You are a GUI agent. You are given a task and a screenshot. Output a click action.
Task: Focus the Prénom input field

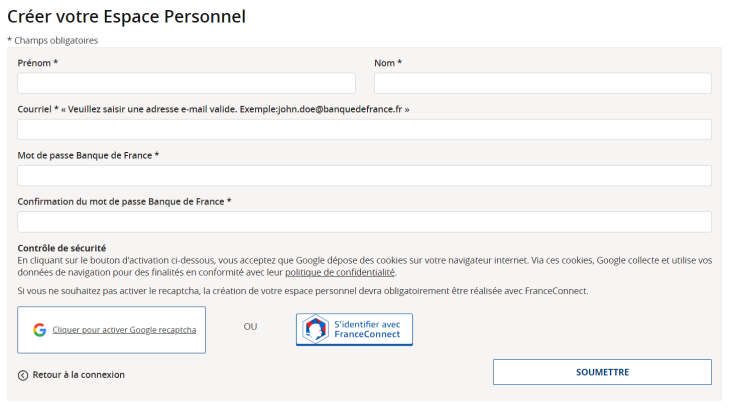tap(186, 83)
